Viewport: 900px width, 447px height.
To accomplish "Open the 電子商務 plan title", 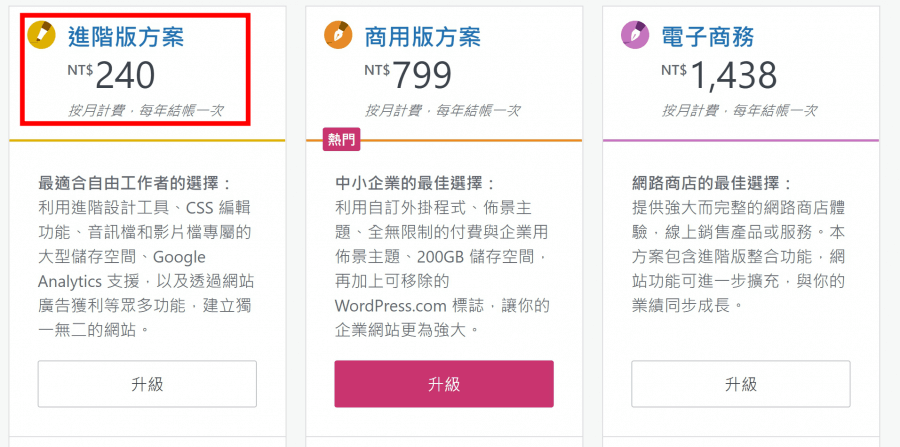I will [708, 37].
